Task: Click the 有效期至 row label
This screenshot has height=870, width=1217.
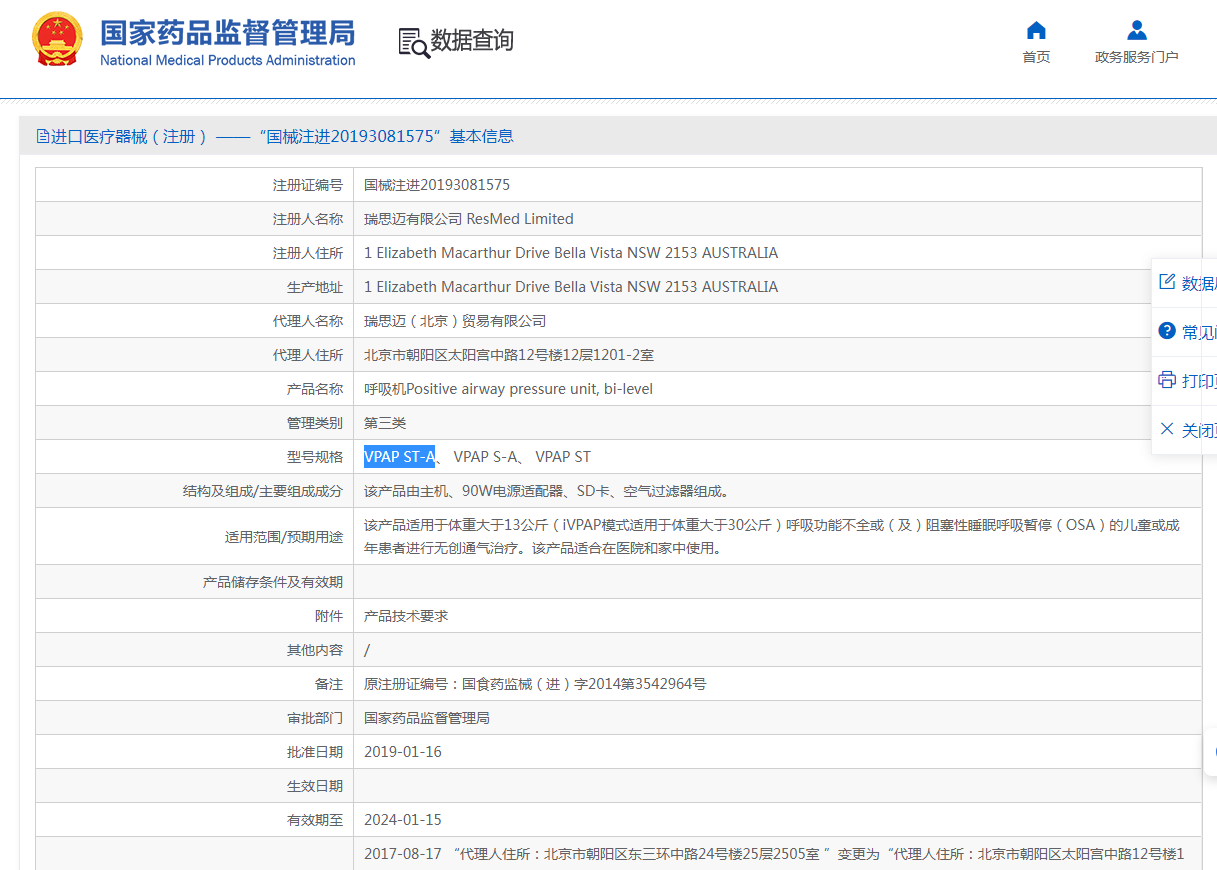Action: (x=315, y=820)
